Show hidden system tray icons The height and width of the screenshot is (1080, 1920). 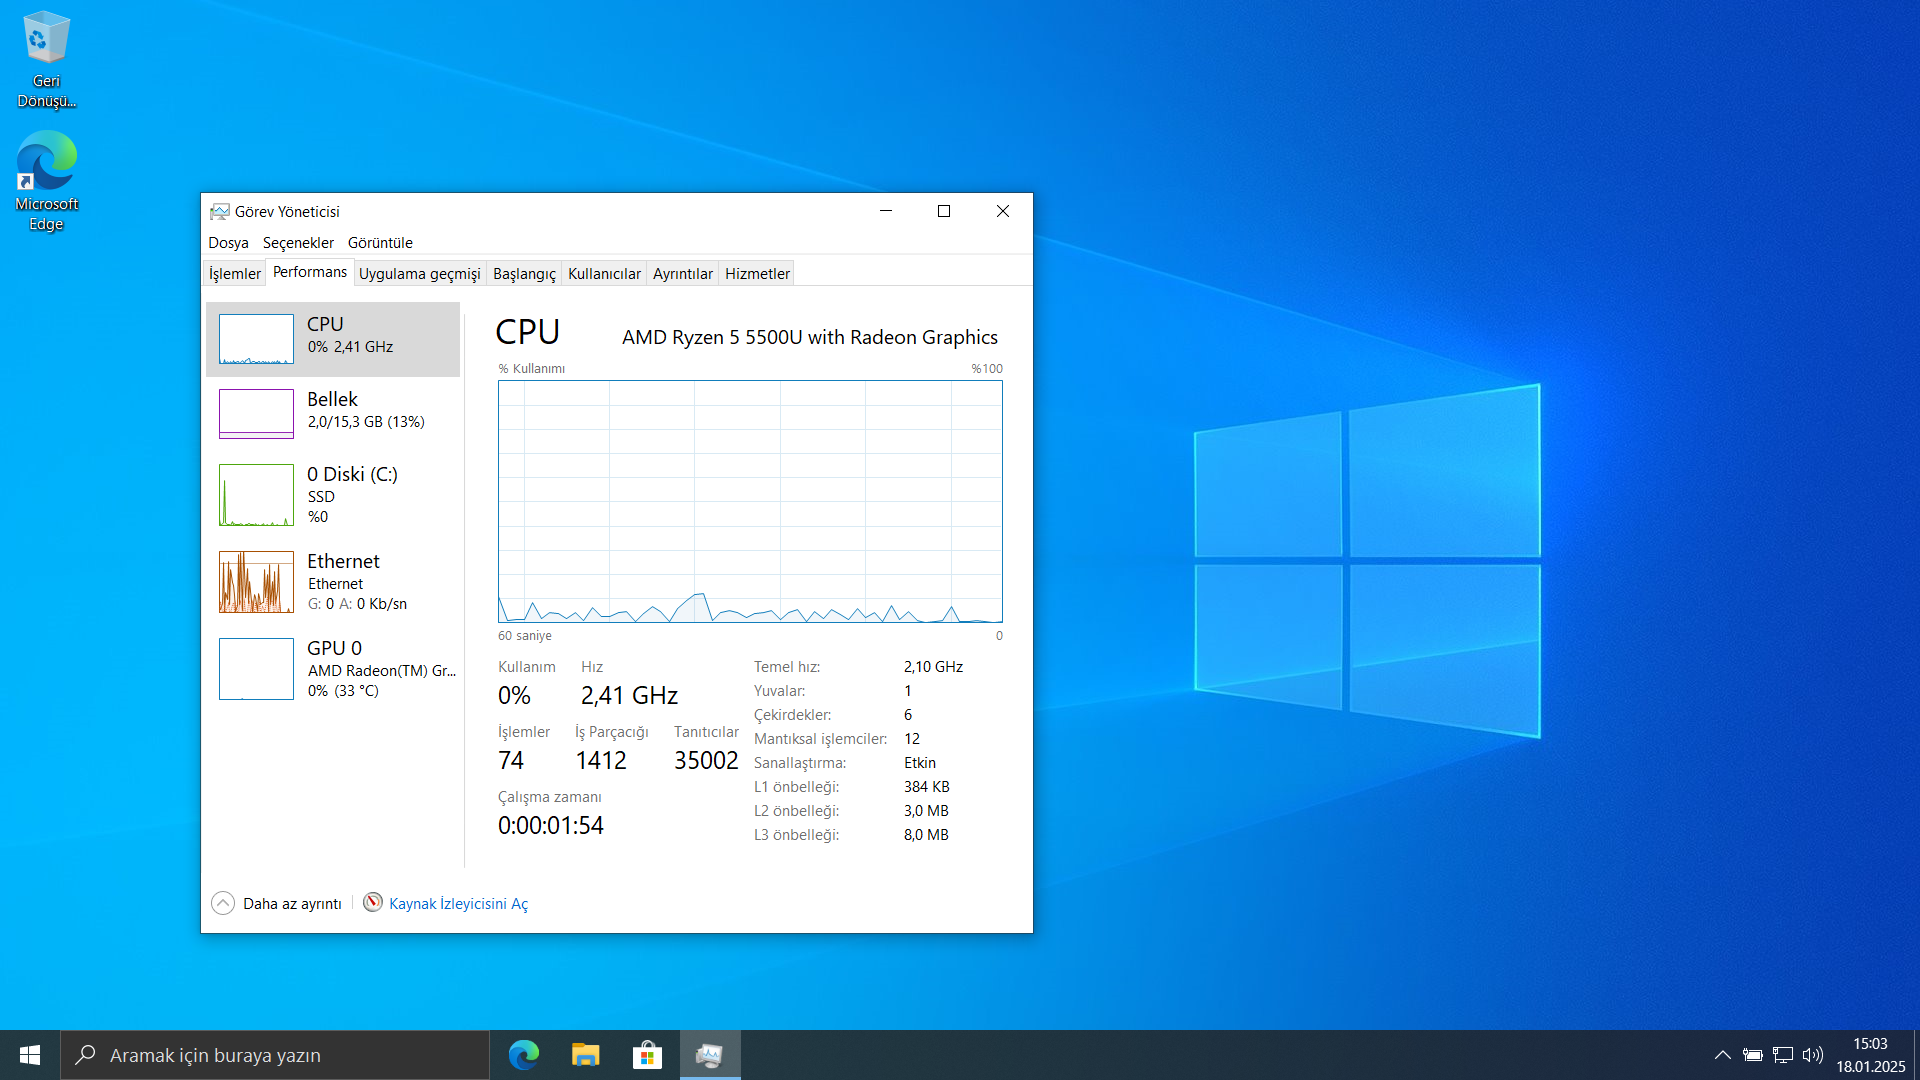point(1722,1055)
